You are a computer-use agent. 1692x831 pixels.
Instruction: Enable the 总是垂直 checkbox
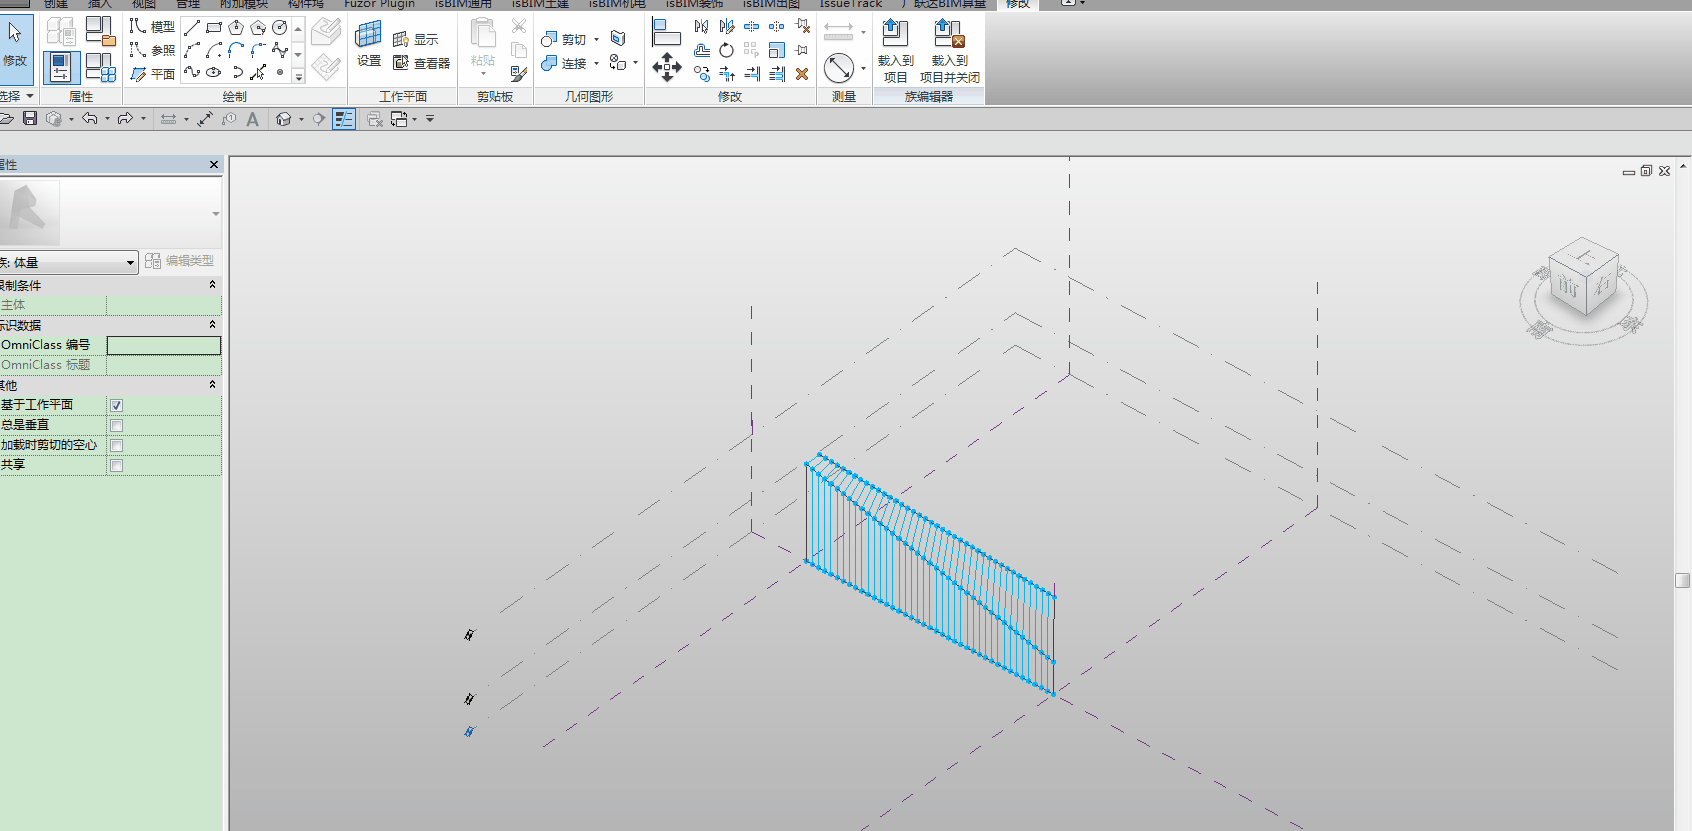click(117, 425)
